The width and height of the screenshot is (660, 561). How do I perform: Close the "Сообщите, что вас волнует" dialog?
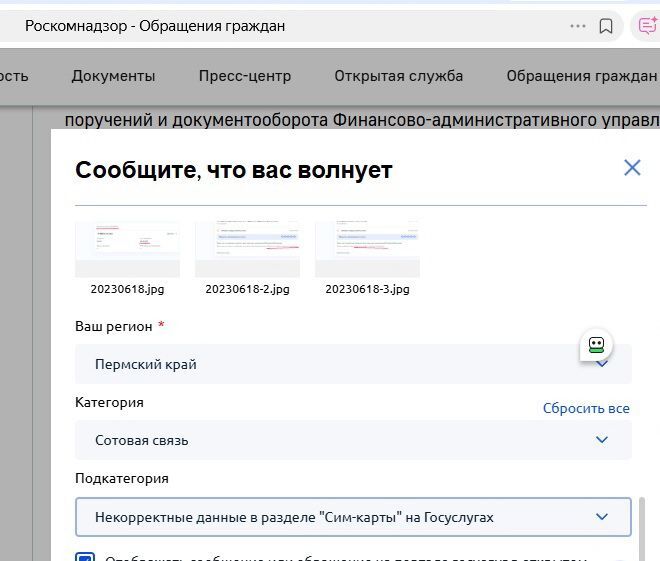coord(632,168)
